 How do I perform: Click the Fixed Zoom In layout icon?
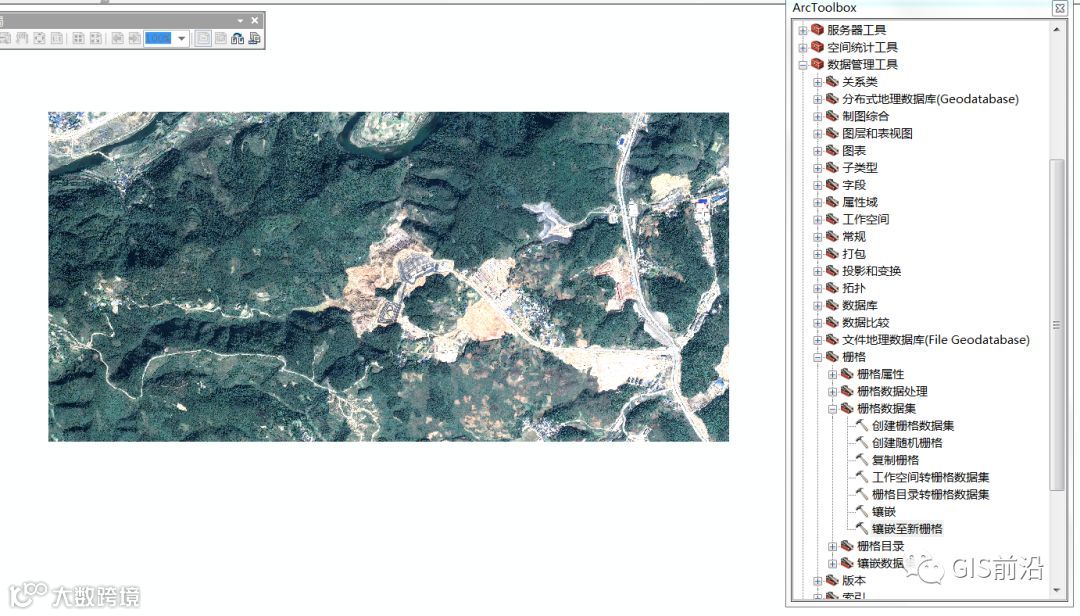(79, 38)
